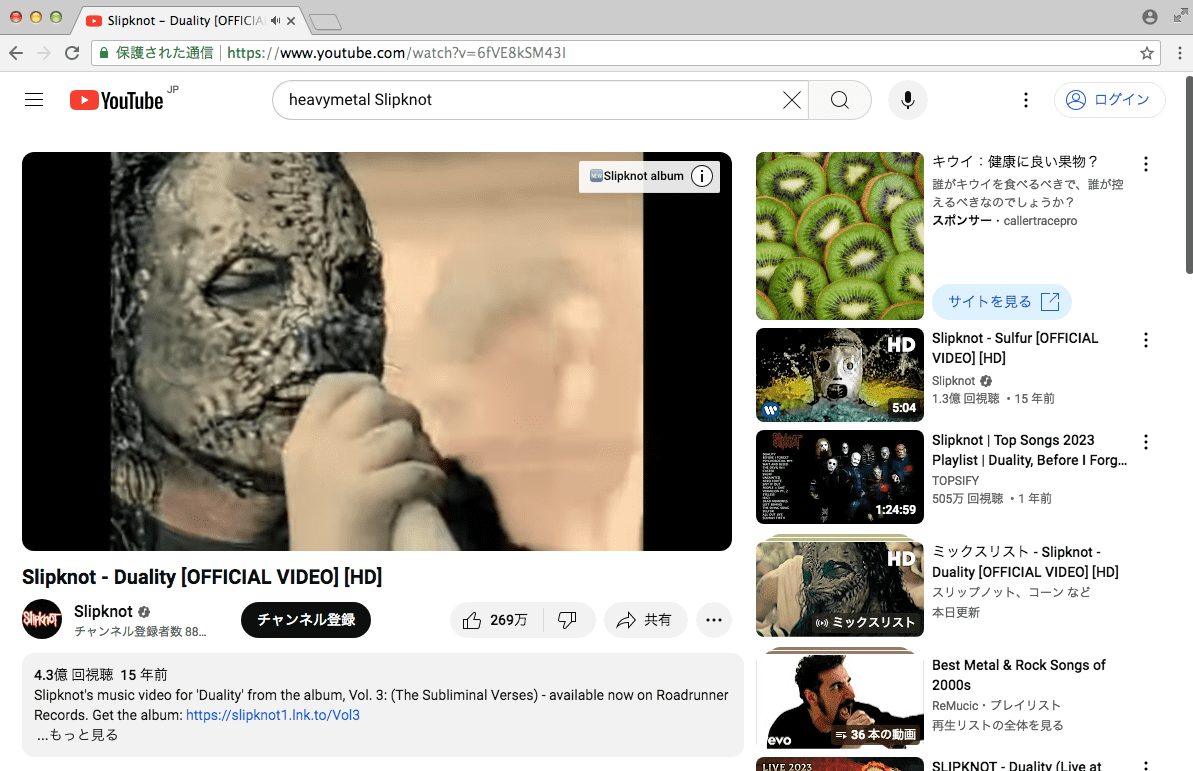Viewport: 1193px width, 771px height.
Task: Open options menu for Slipknot Sulfur video
Action: point(1145,340)
